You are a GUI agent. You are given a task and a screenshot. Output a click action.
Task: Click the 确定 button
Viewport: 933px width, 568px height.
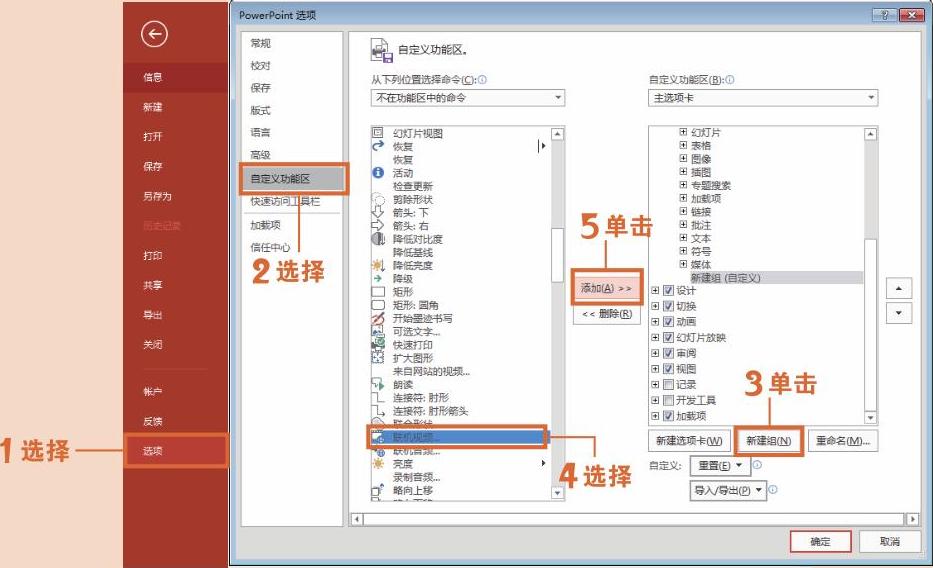(821, 541)
